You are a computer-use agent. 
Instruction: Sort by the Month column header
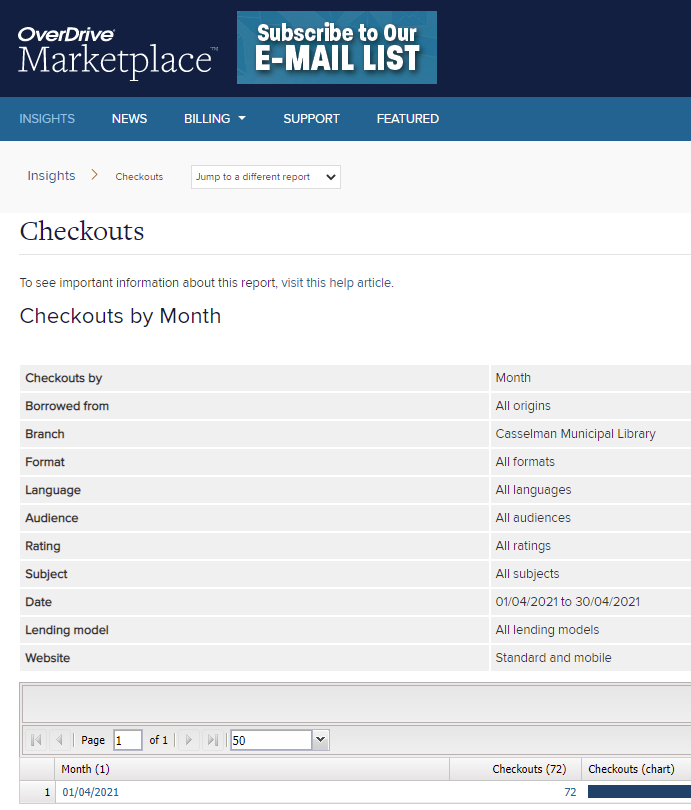pyautogui.click(x=85, y=769)
